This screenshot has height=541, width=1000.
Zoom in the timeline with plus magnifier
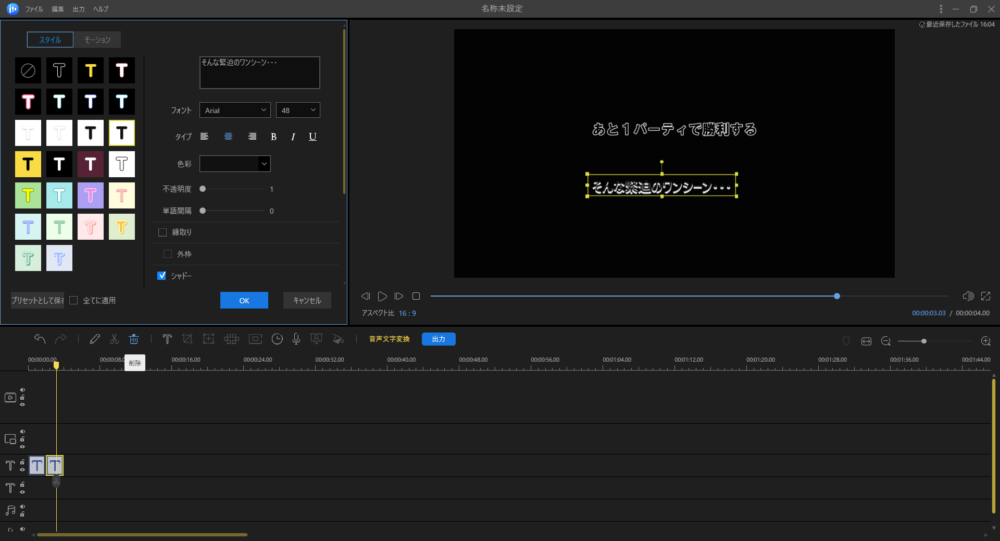[985, 341]
